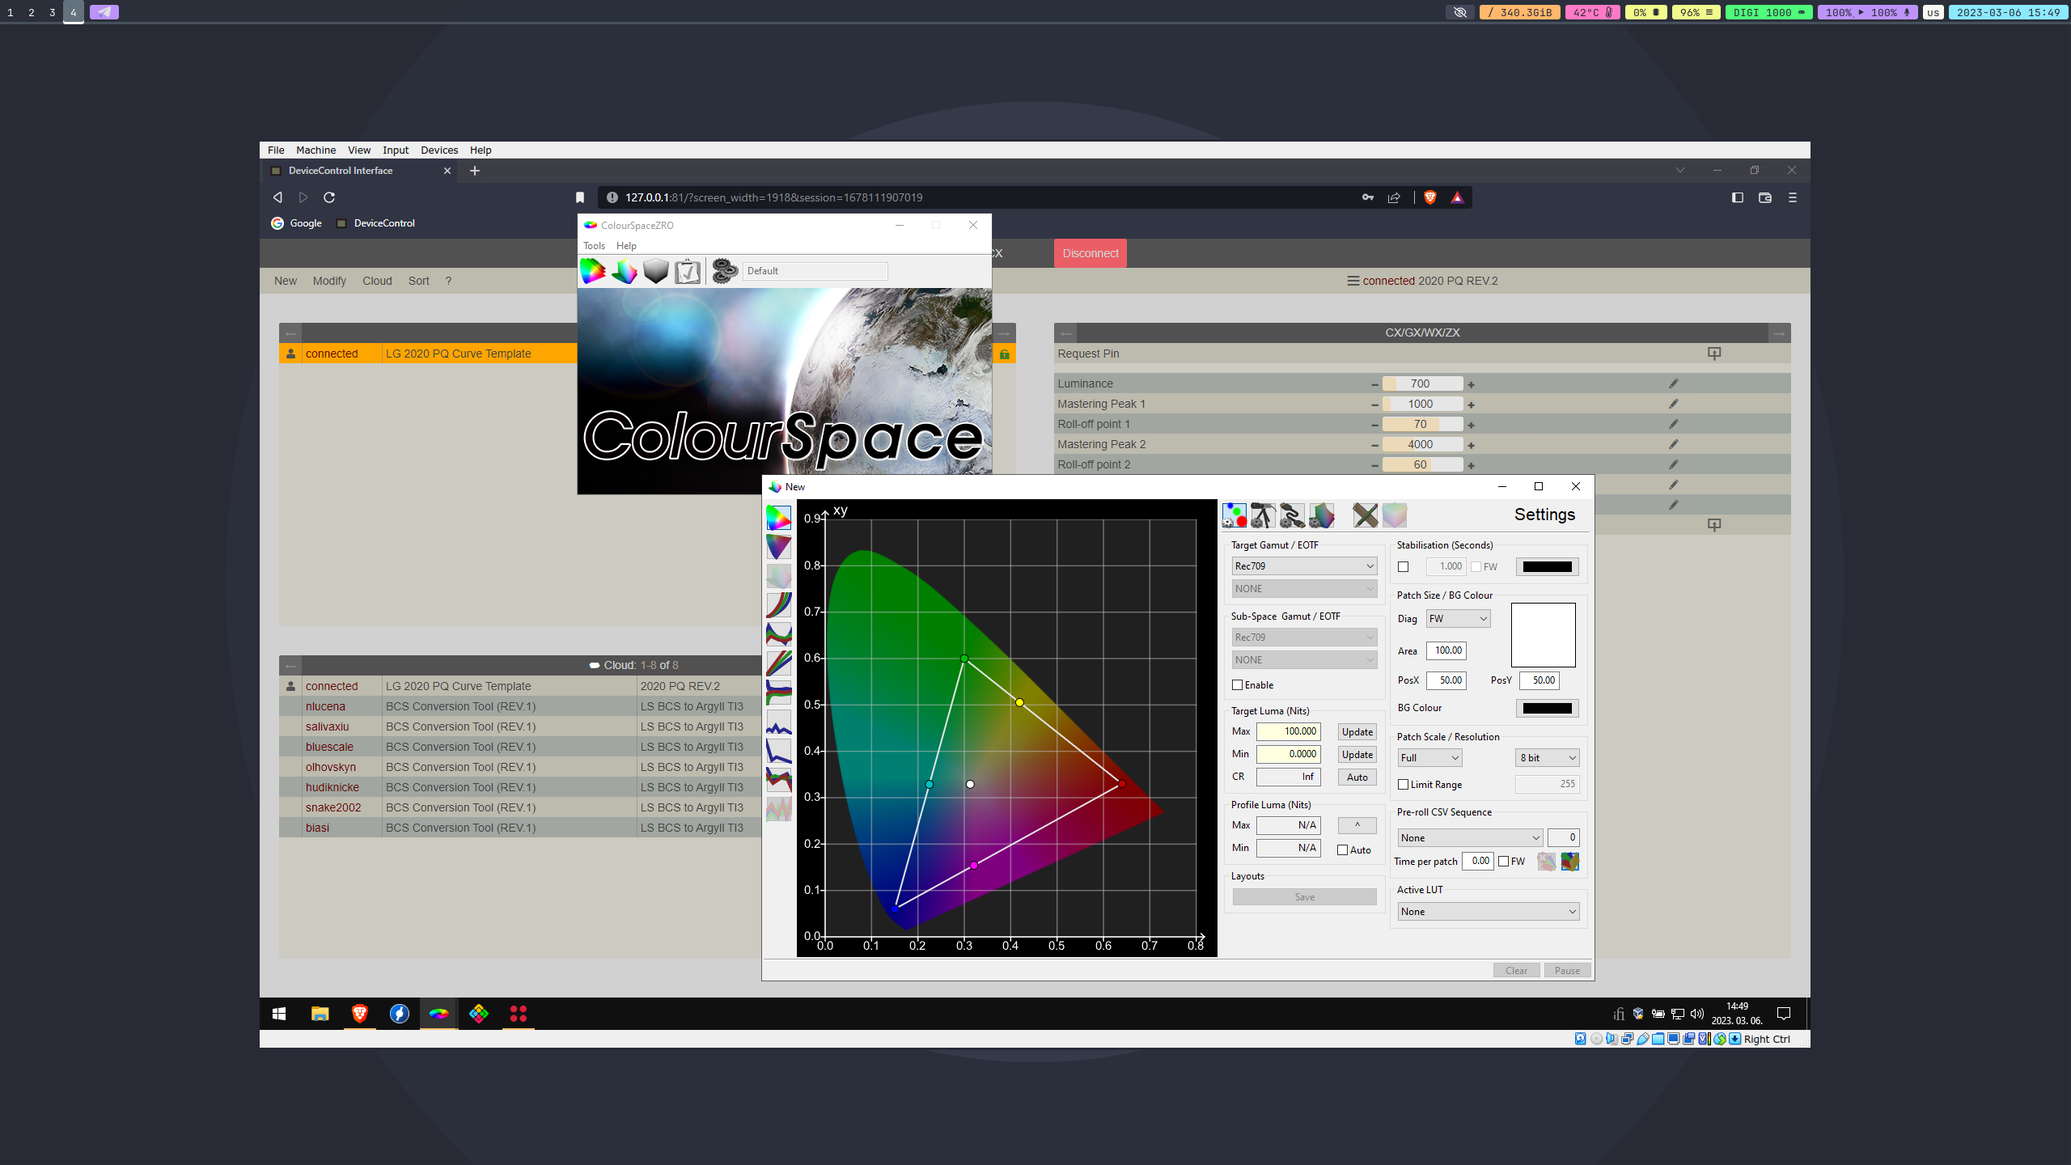Screen dimensions: 2071x1165
Task: Open the 8 bit resolution dropdown
Action: coord(1547,758)
